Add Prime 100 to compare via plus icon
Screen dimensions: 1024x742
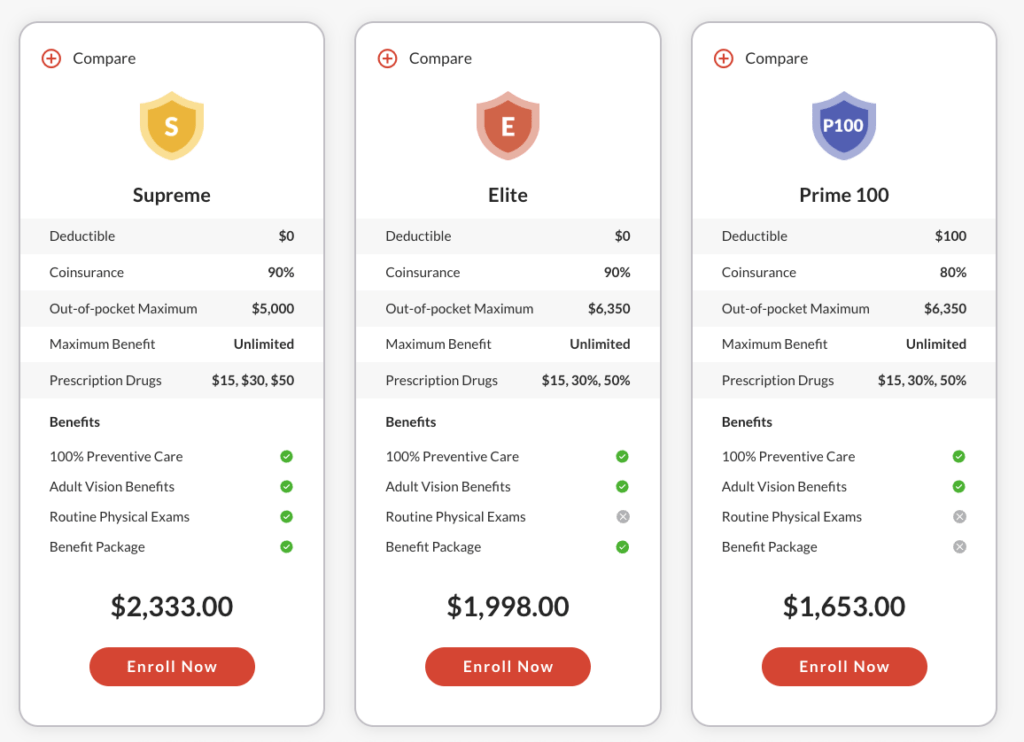coord(724,58)
